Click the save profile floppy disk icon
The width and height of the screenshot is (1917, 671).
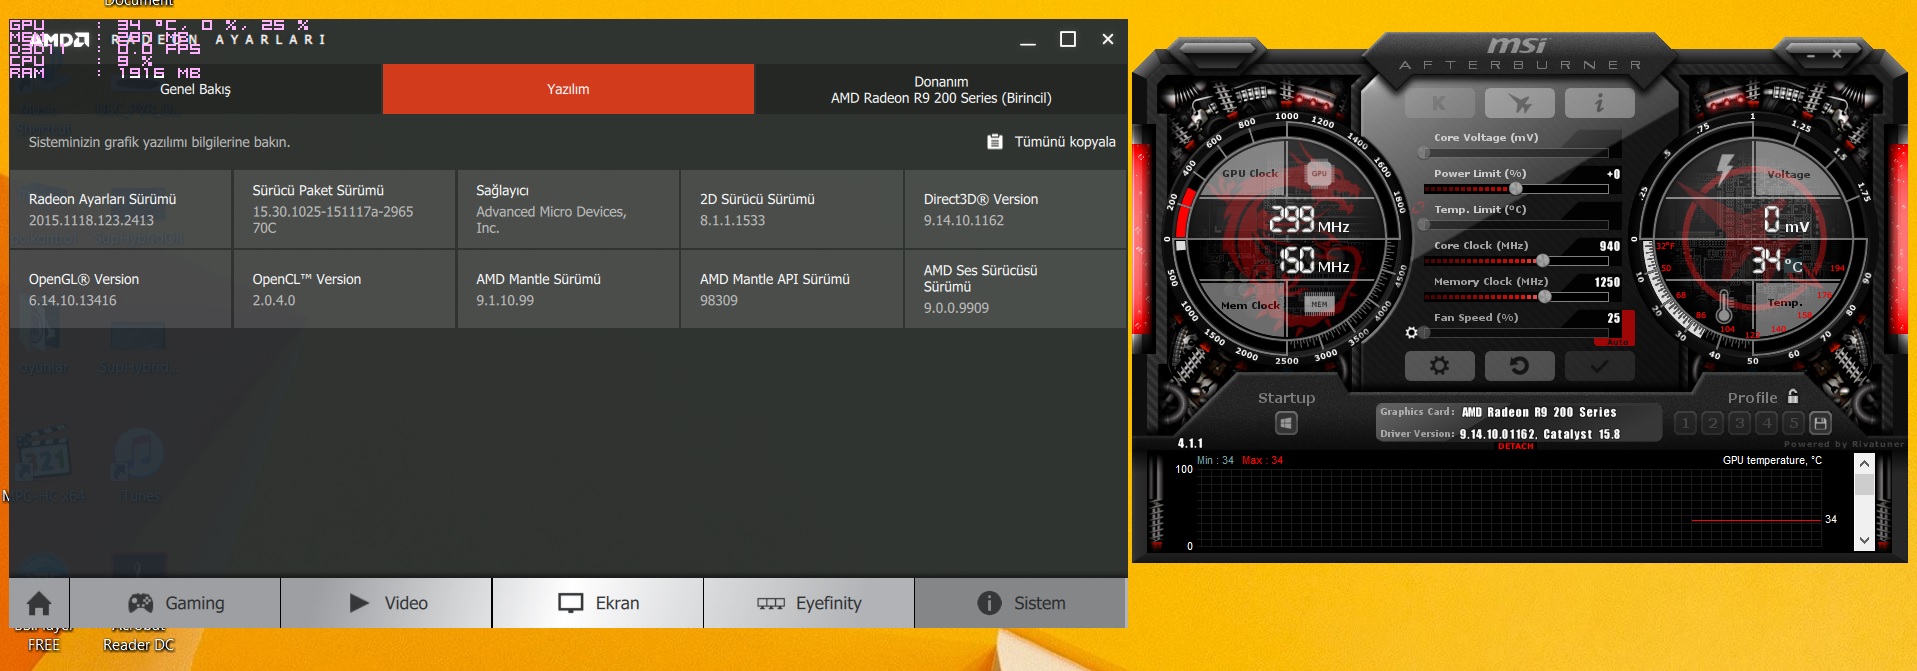[1821, 424]
